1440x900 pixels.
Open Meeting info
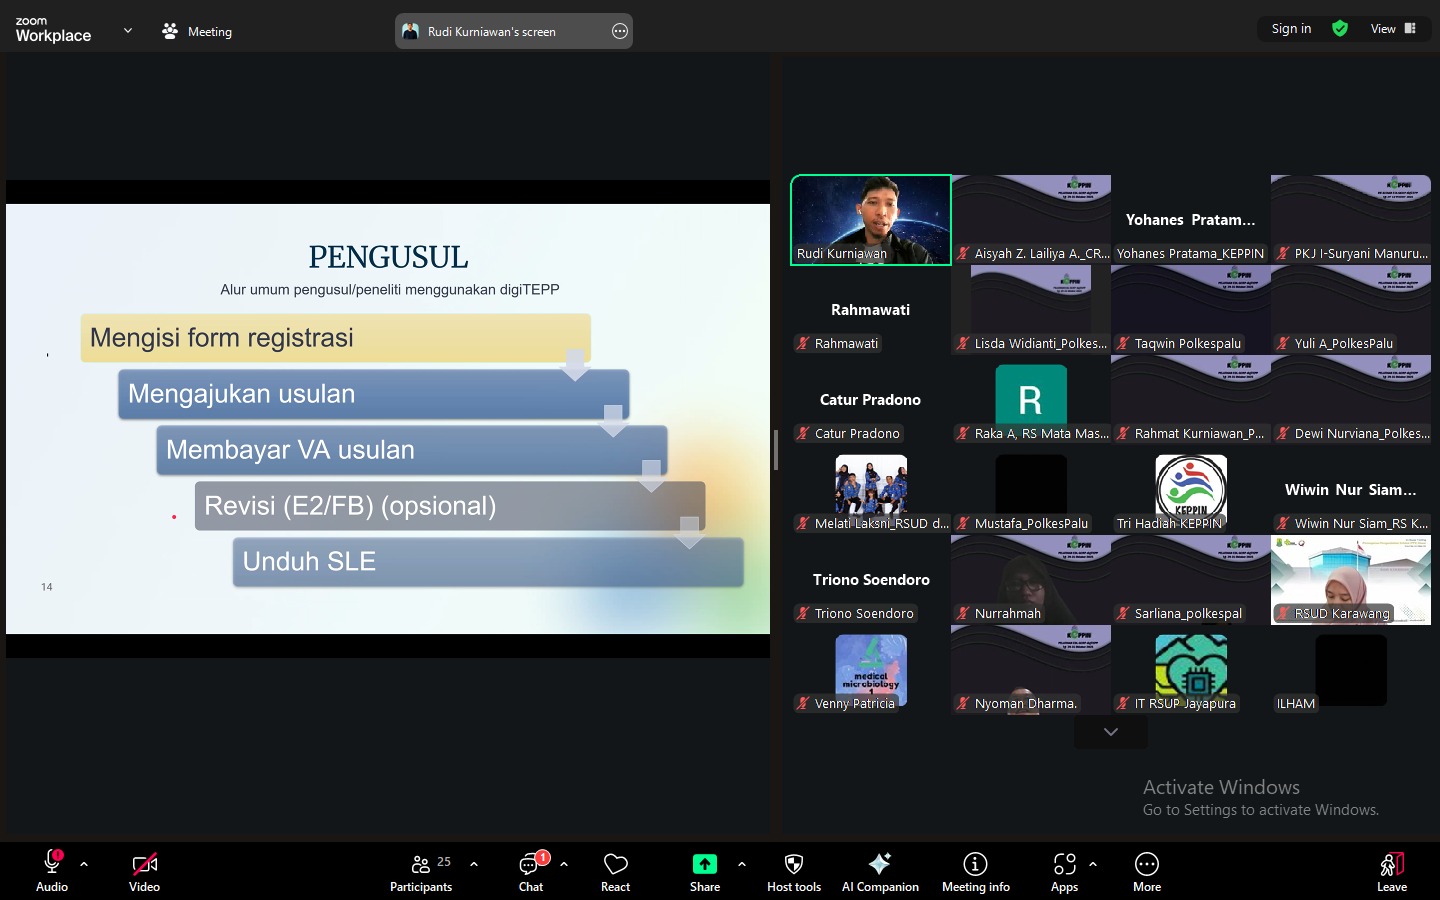[x=975, y=865]
